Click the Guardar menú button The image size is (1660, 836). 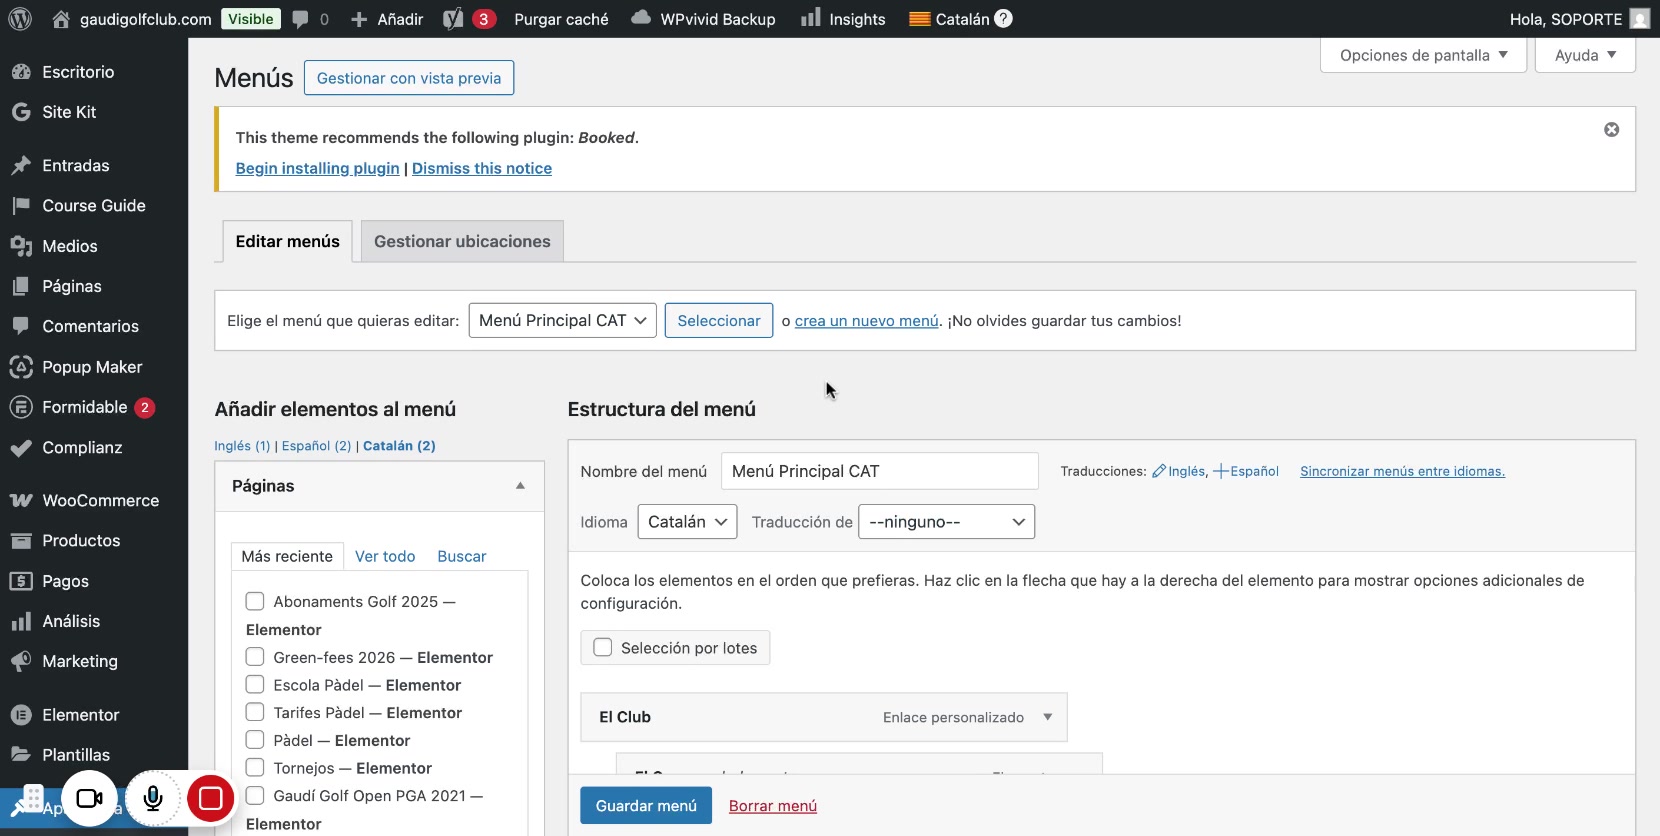tap(646, 806)
